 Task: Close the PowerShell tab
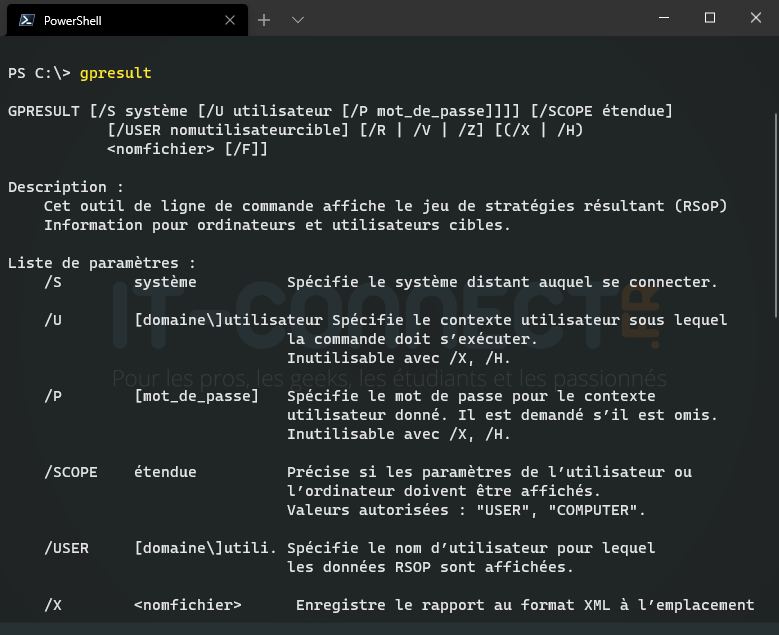pyautogui.click(x=230, y=20)
